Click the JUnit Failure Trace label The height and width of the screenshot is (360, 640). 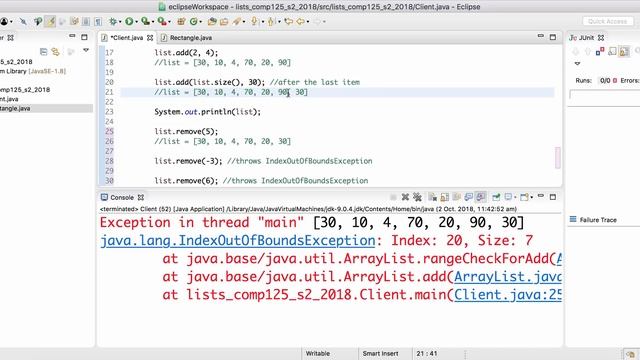tap(598, 220)
